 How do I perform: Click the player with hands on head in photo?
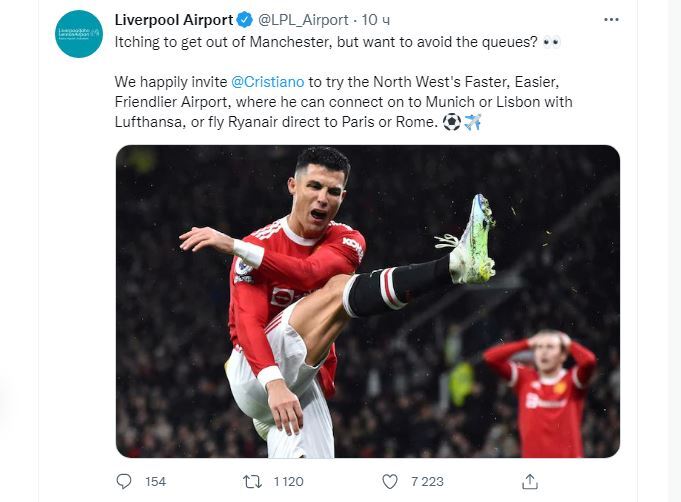pyautogui.click(x=541, y=393)
